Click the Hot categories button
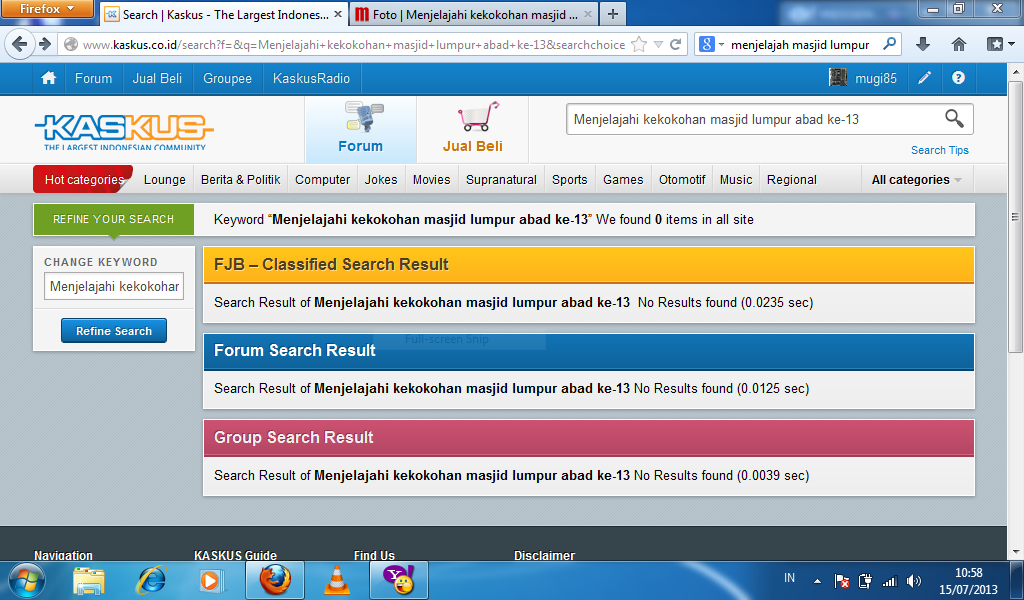Screen dimensions: 1024x600 (84, 180)
